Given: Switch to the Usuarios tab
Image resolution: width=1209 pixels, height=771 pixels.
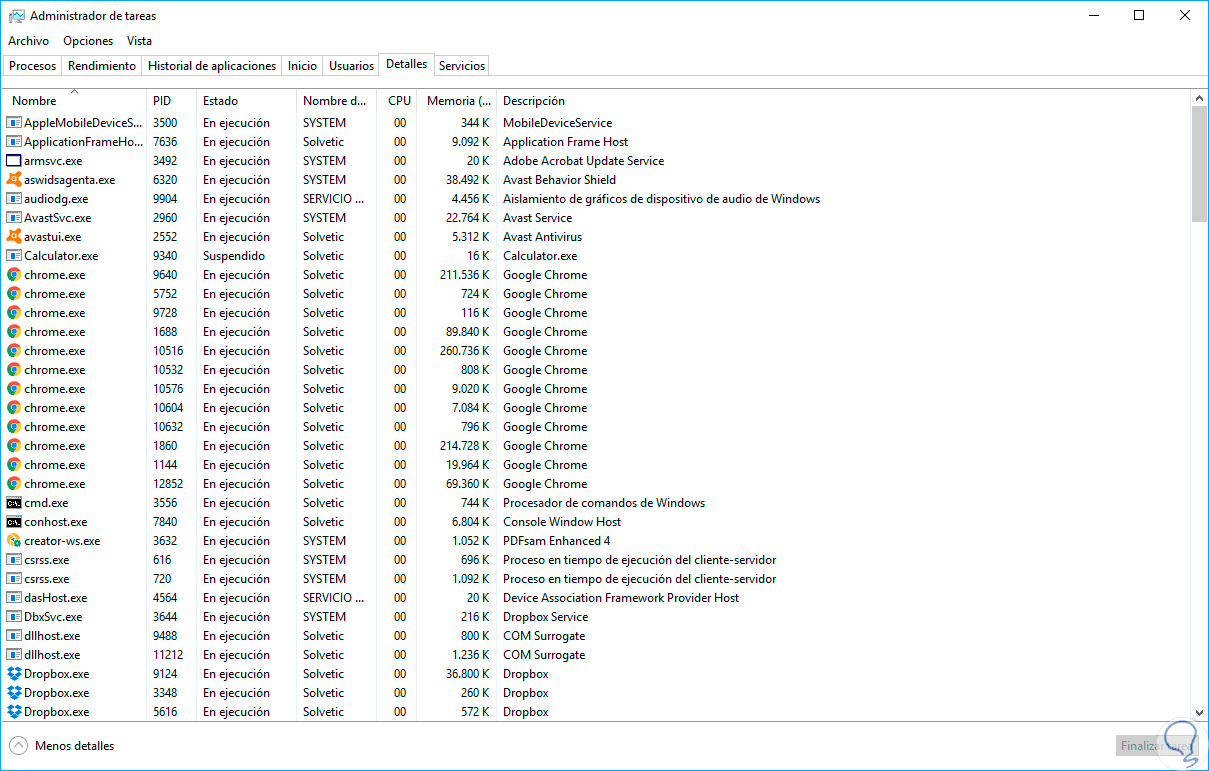Looking at the screenshot, I should tap(351, 66).
